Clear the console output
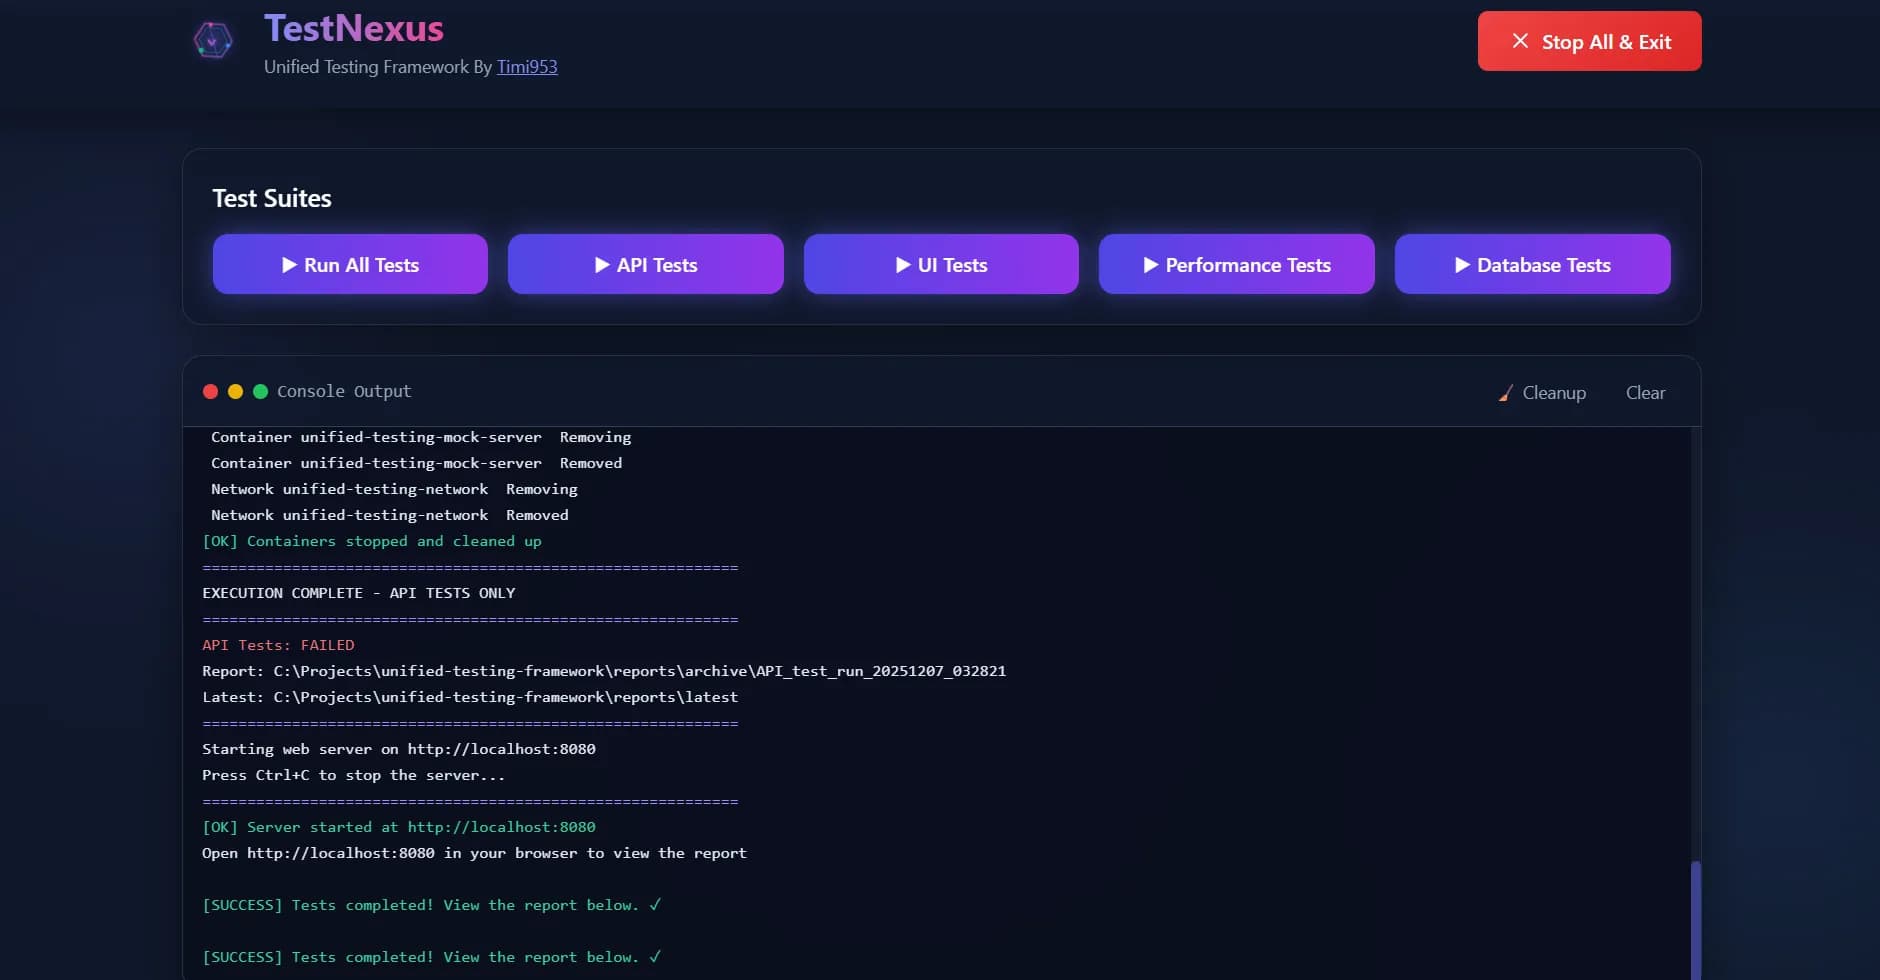 click(x=1645, y=393)
